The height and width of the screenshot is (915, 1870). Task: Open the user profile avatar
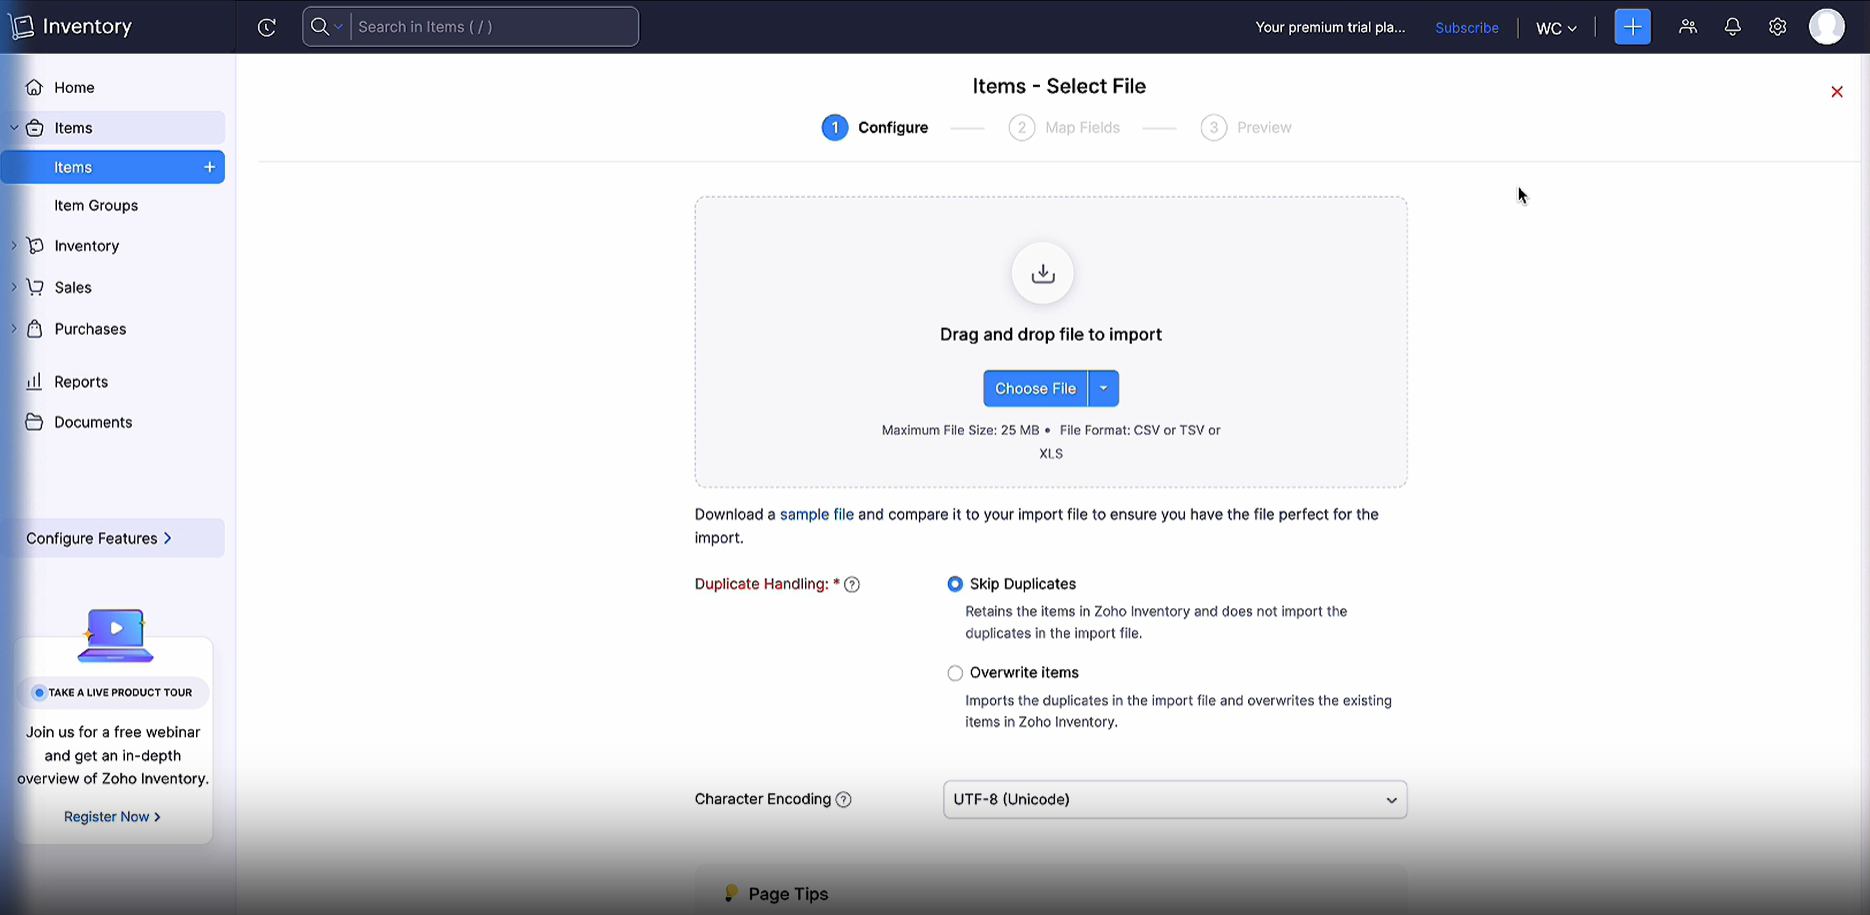(1826, 27)
